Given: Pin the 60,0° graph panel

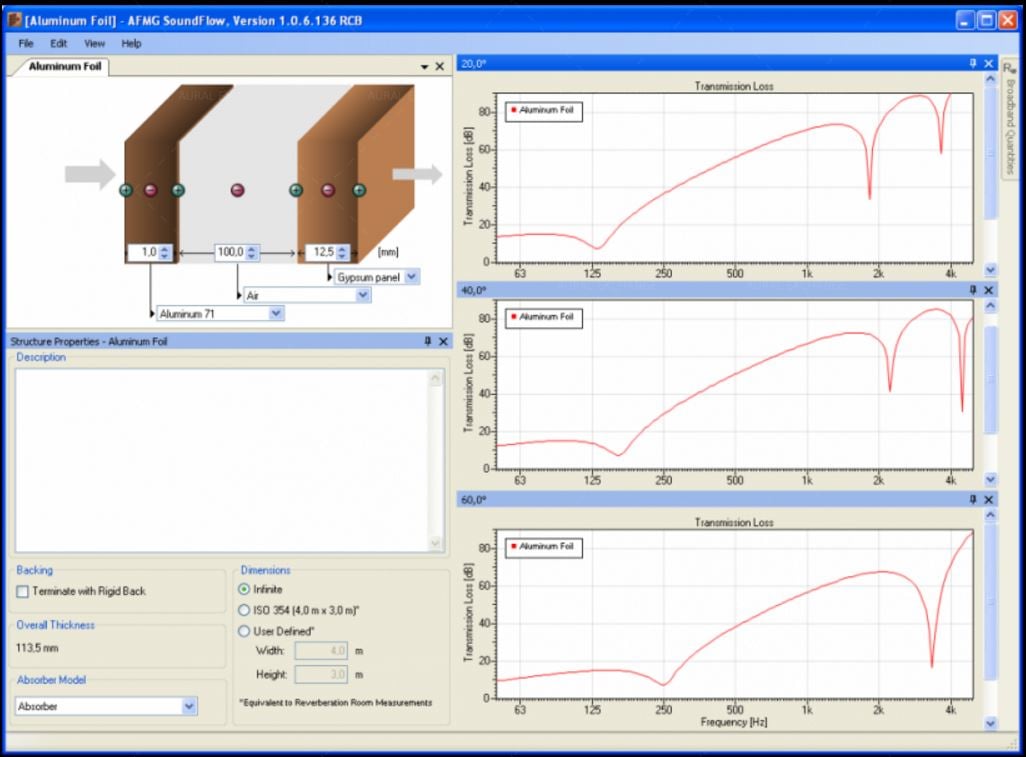Looking at the screenshot, I should [x=972, y=499].
